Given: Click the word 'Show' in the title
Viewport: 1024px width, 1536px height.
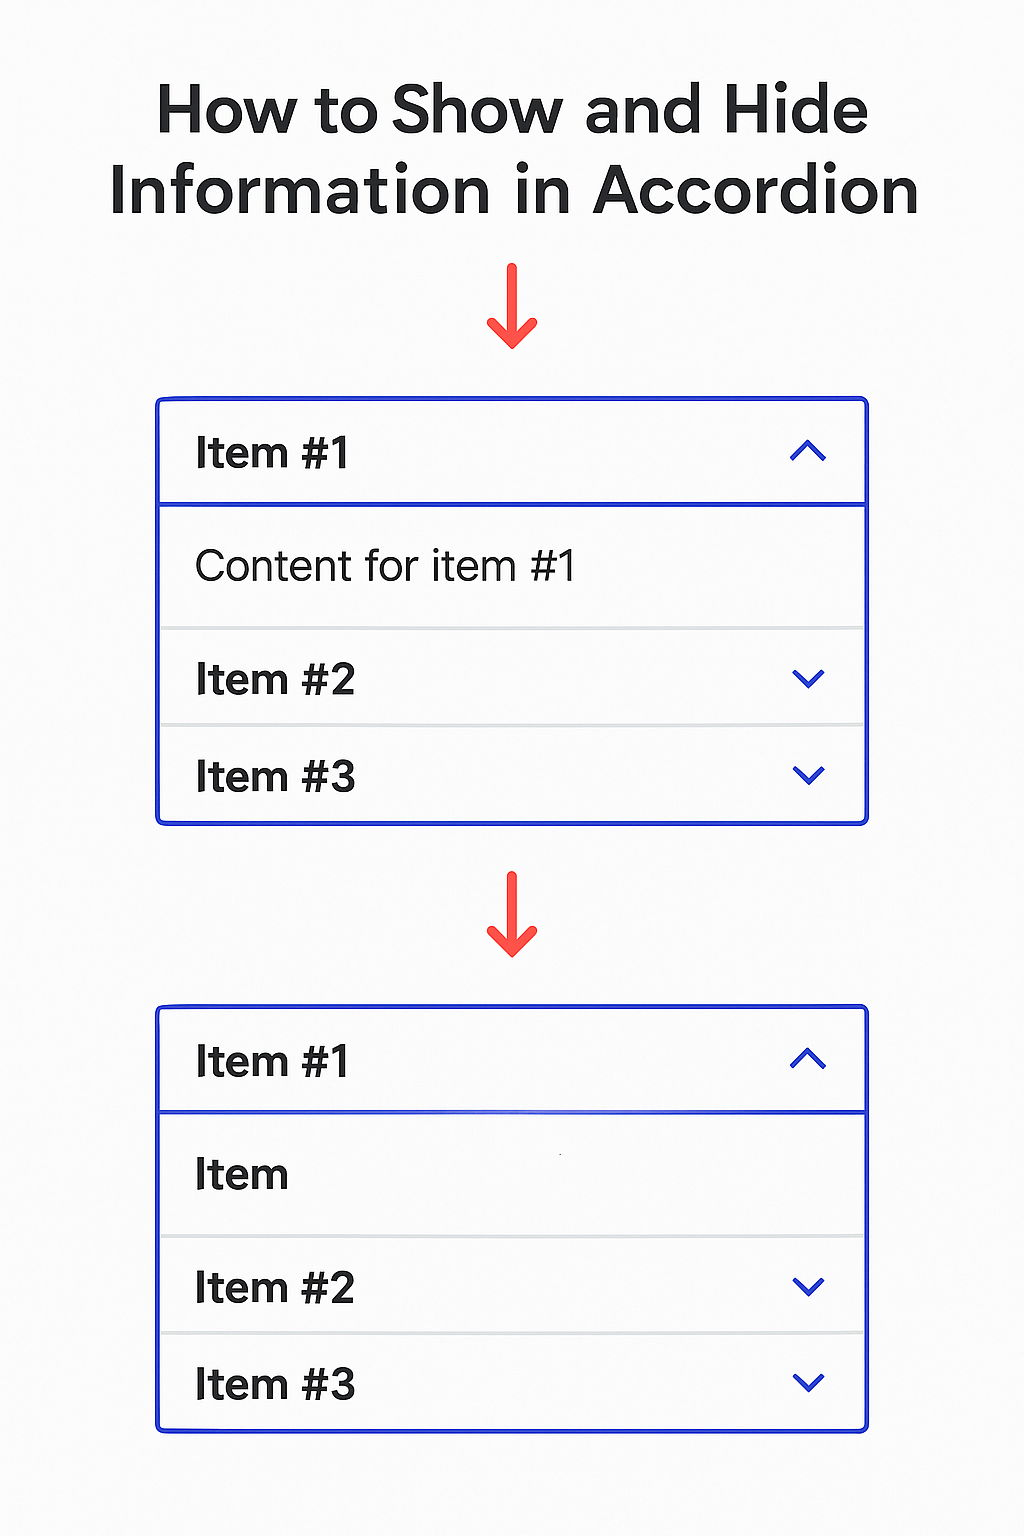Looking at the screenshot, I should (478, 110).
